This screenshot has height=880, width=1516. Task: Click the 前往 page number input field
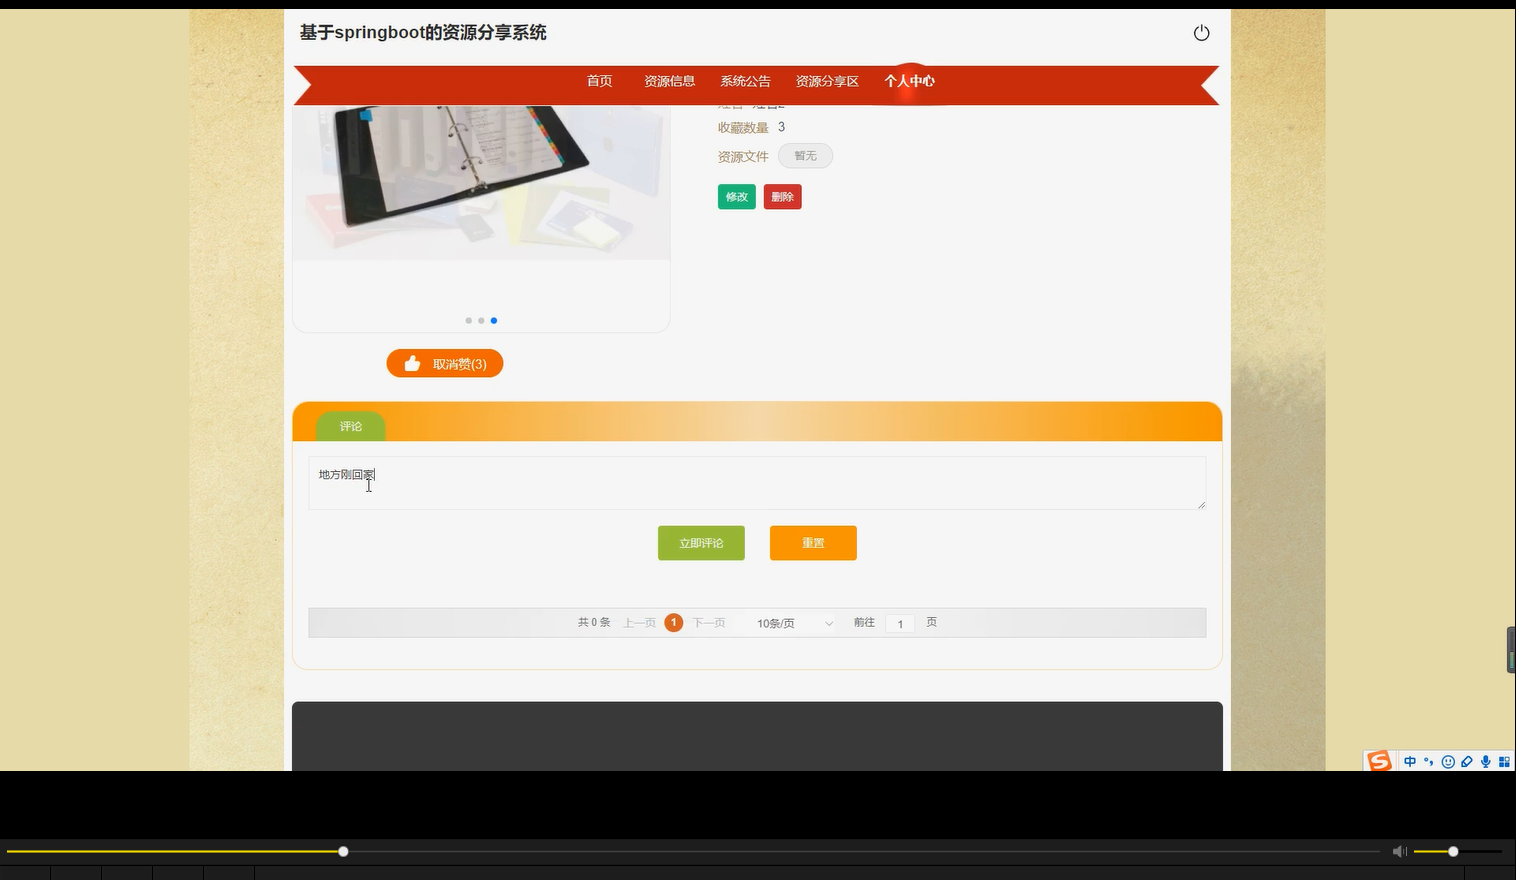[900, 623]
